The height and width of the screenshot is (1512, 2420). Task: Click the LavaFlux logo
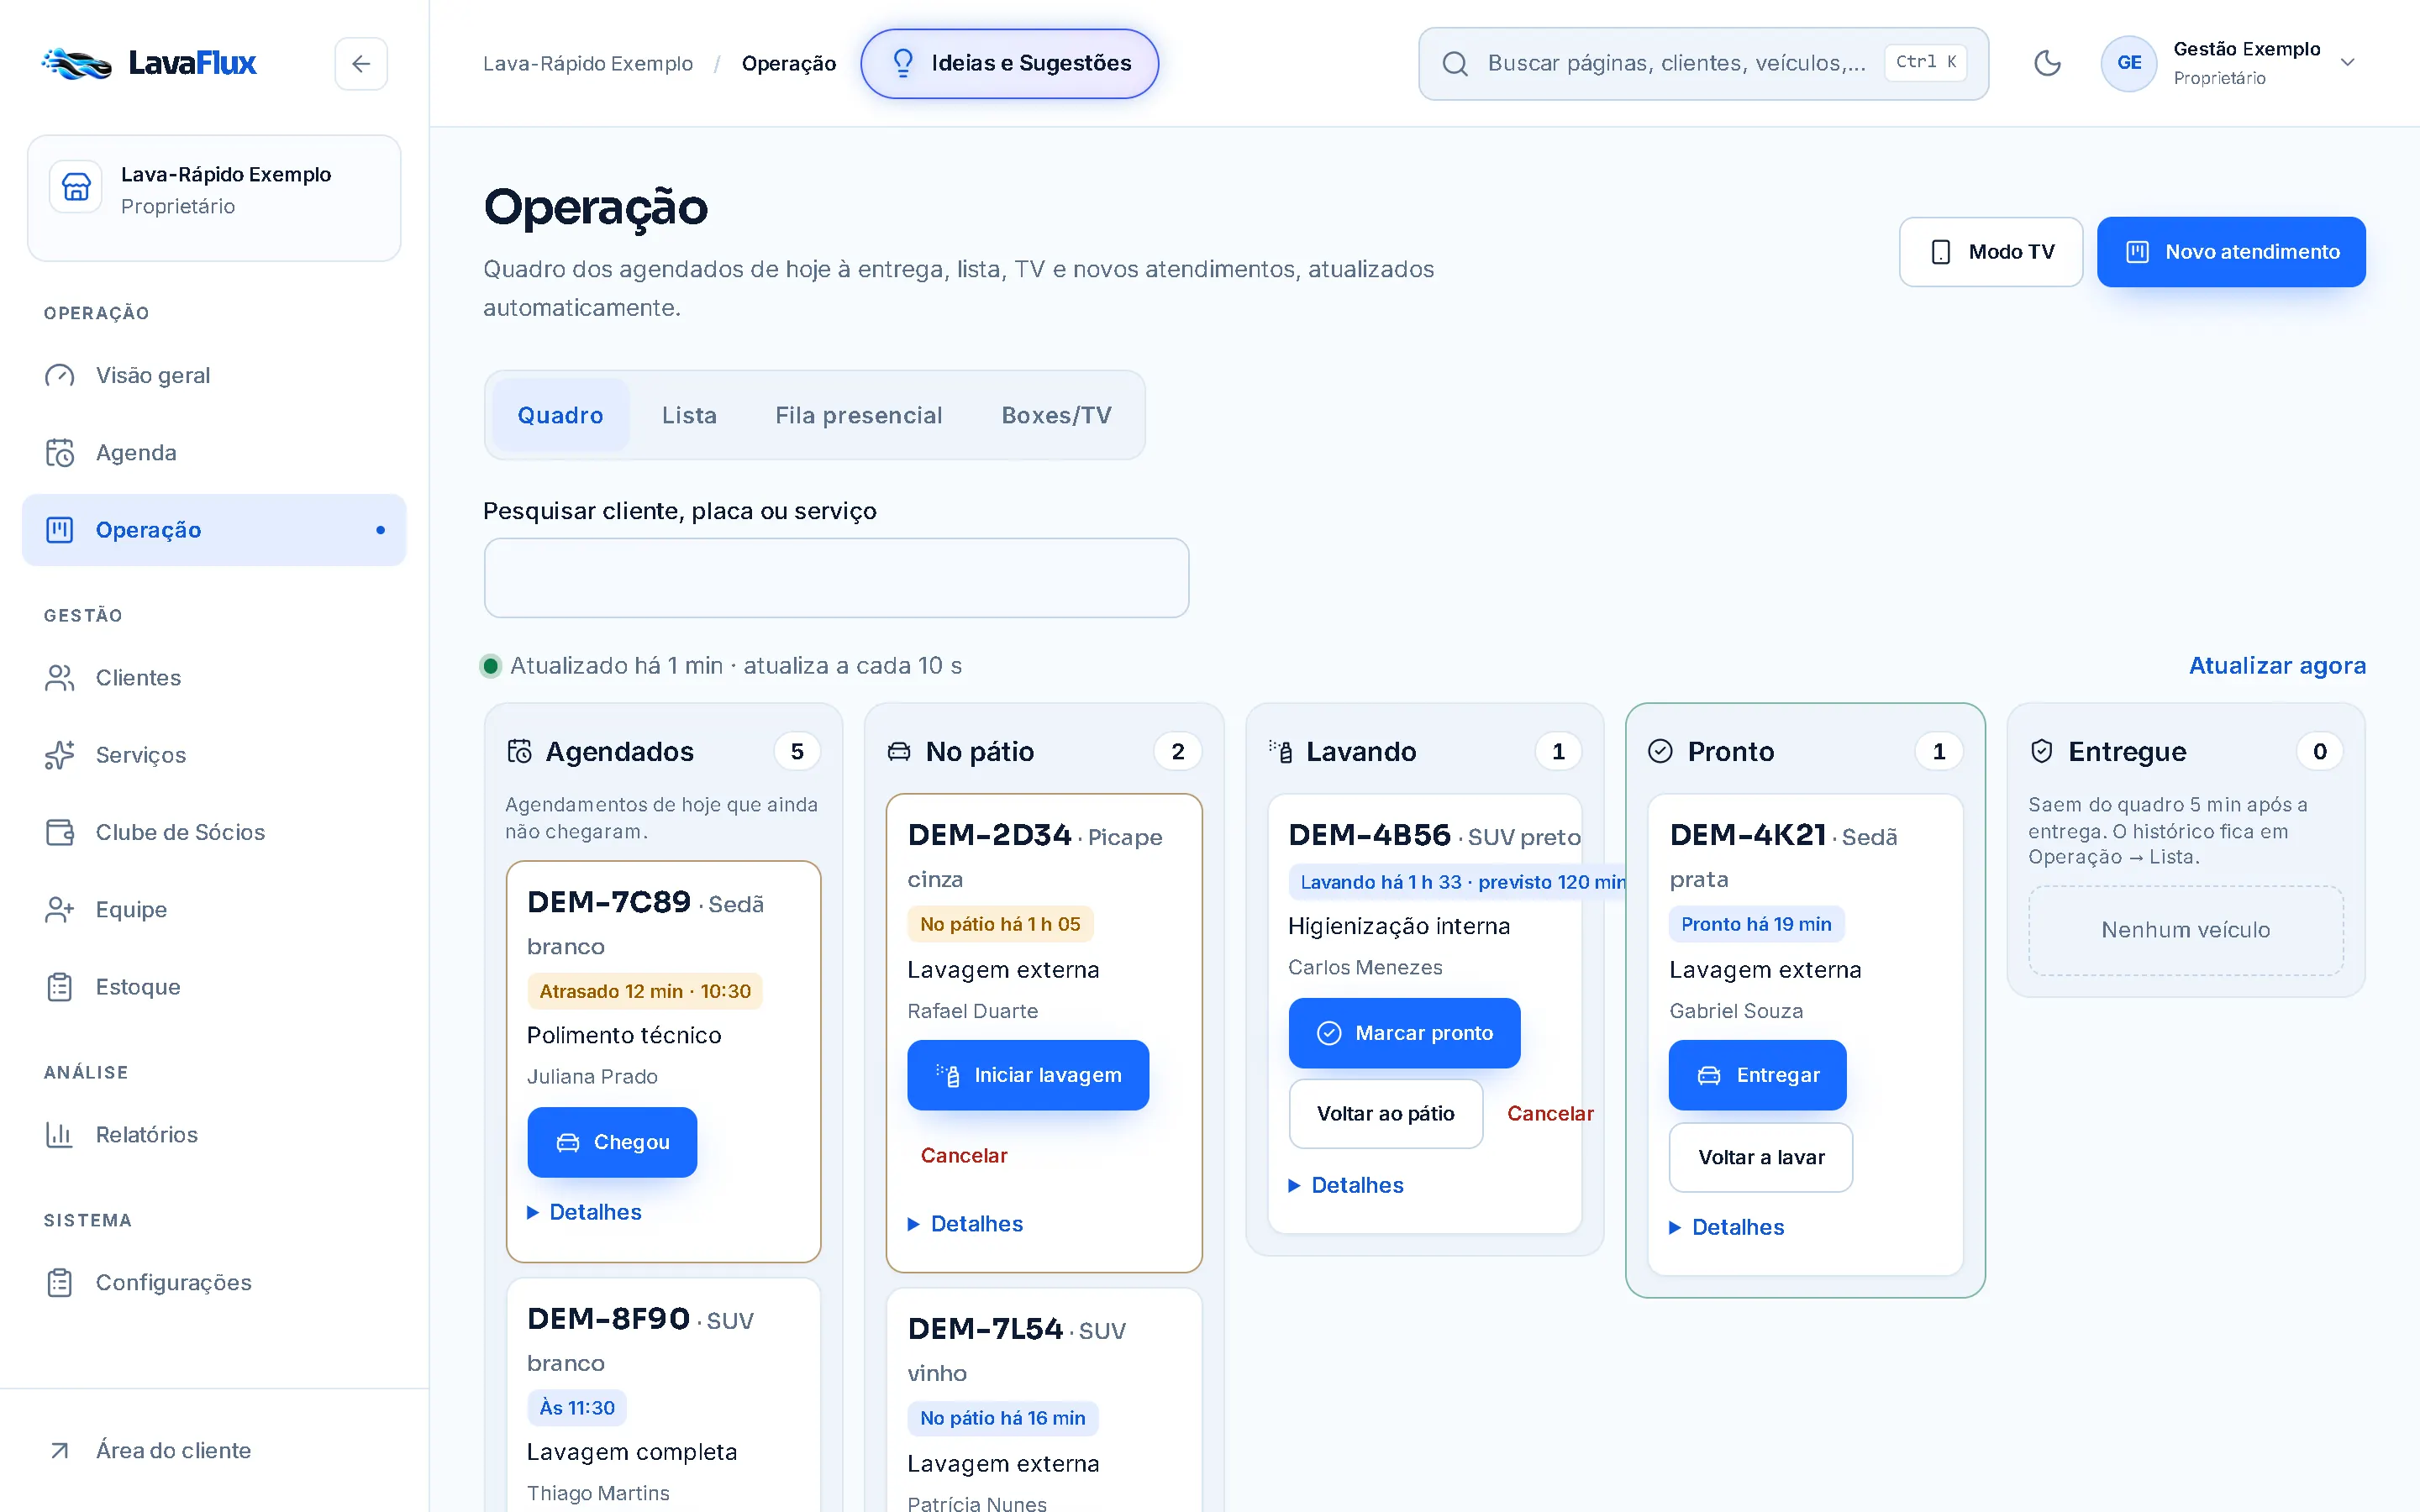150,63
